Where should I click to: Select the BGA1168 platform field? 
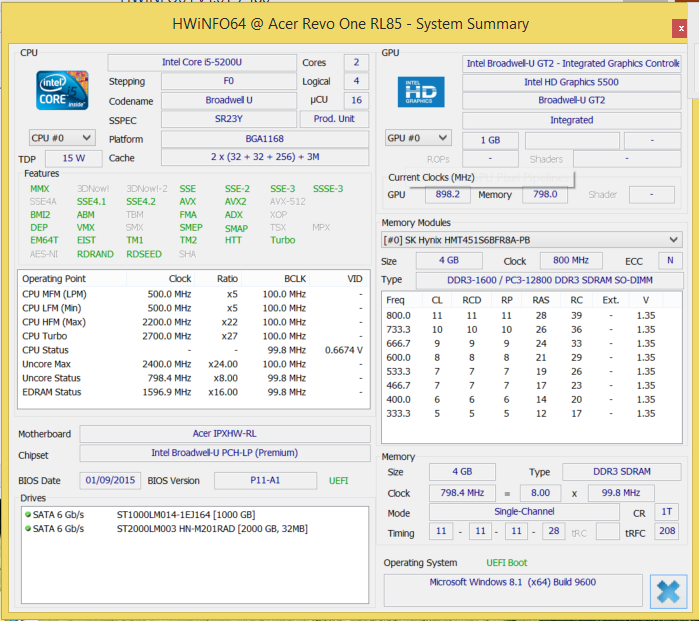coord(265,139)
